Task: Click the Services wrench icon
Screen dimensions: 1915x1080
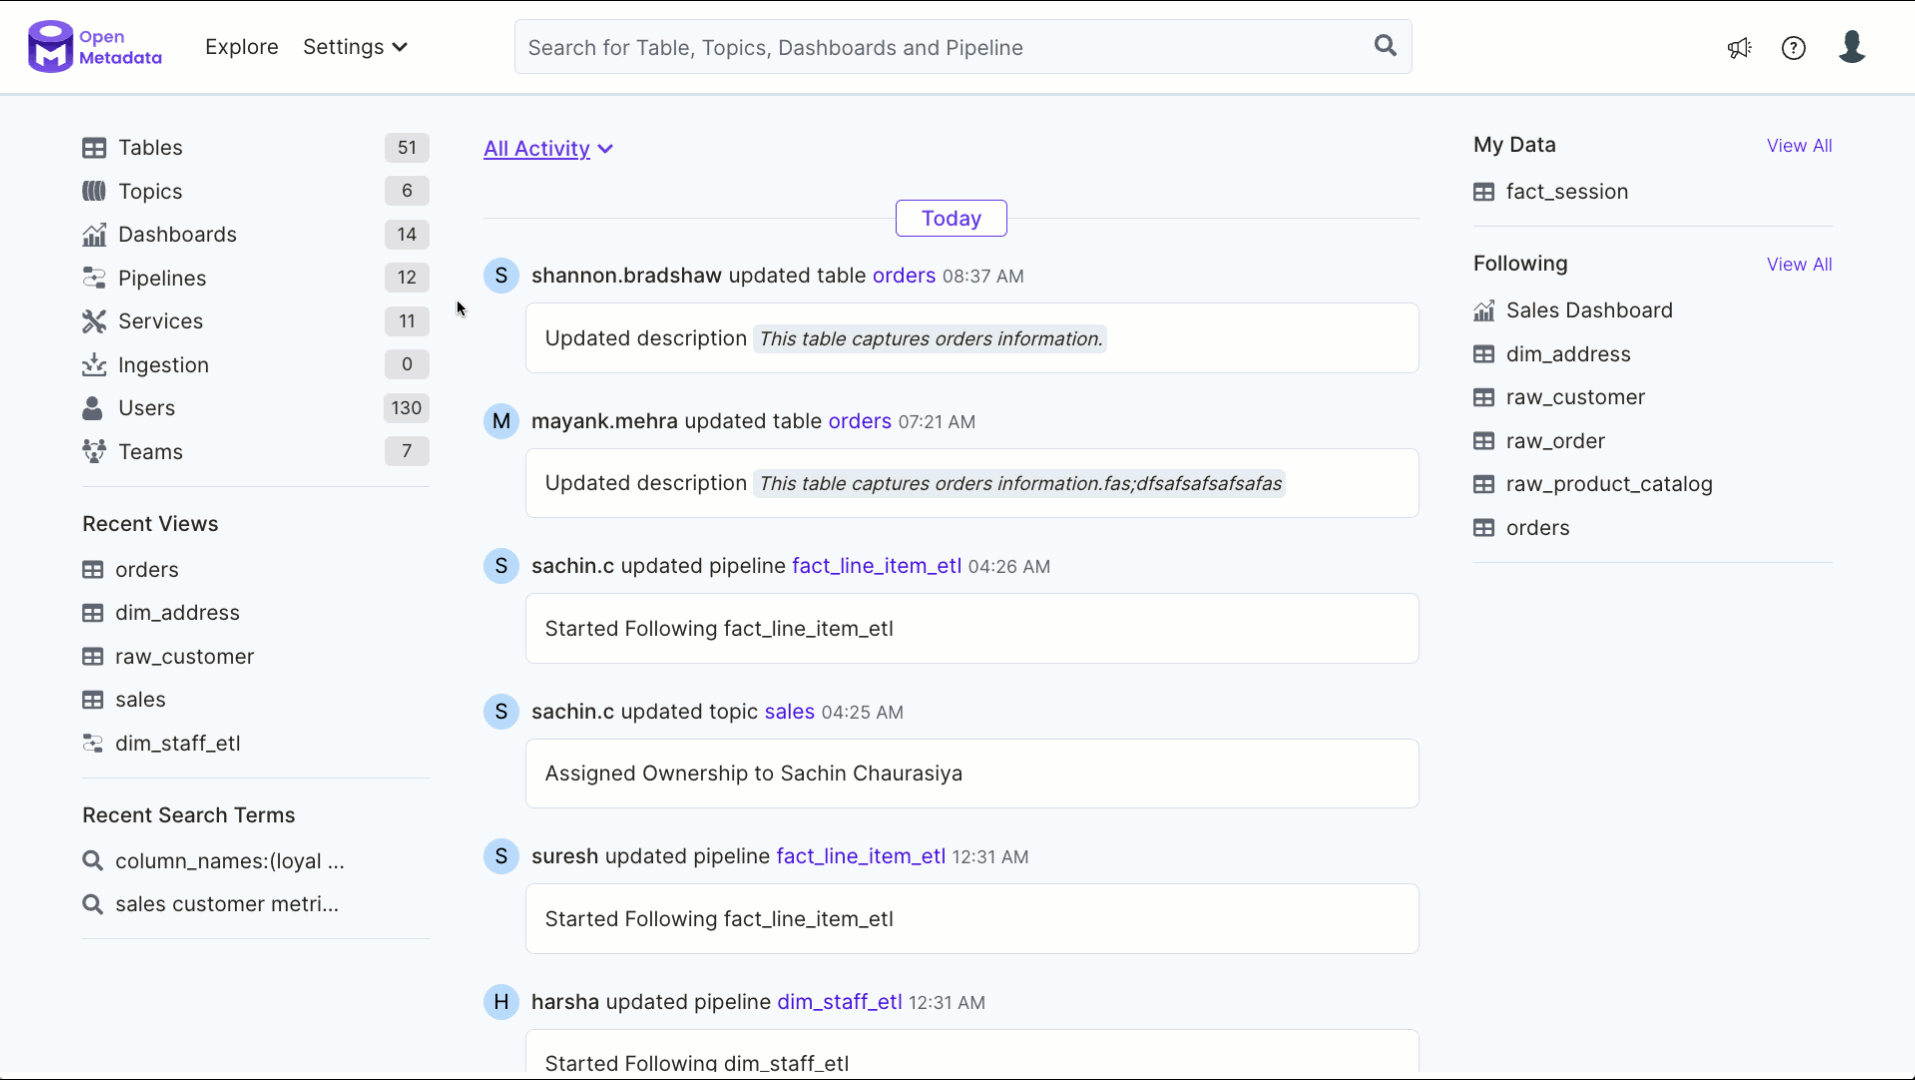Action: click(x=94, y=321)
